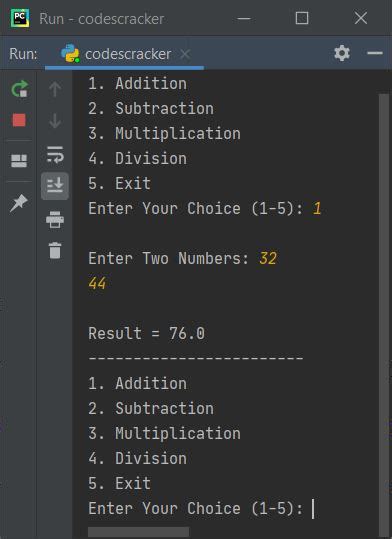
Task: Click the Up the Stack Trace arrow
Action: [55, 89]
